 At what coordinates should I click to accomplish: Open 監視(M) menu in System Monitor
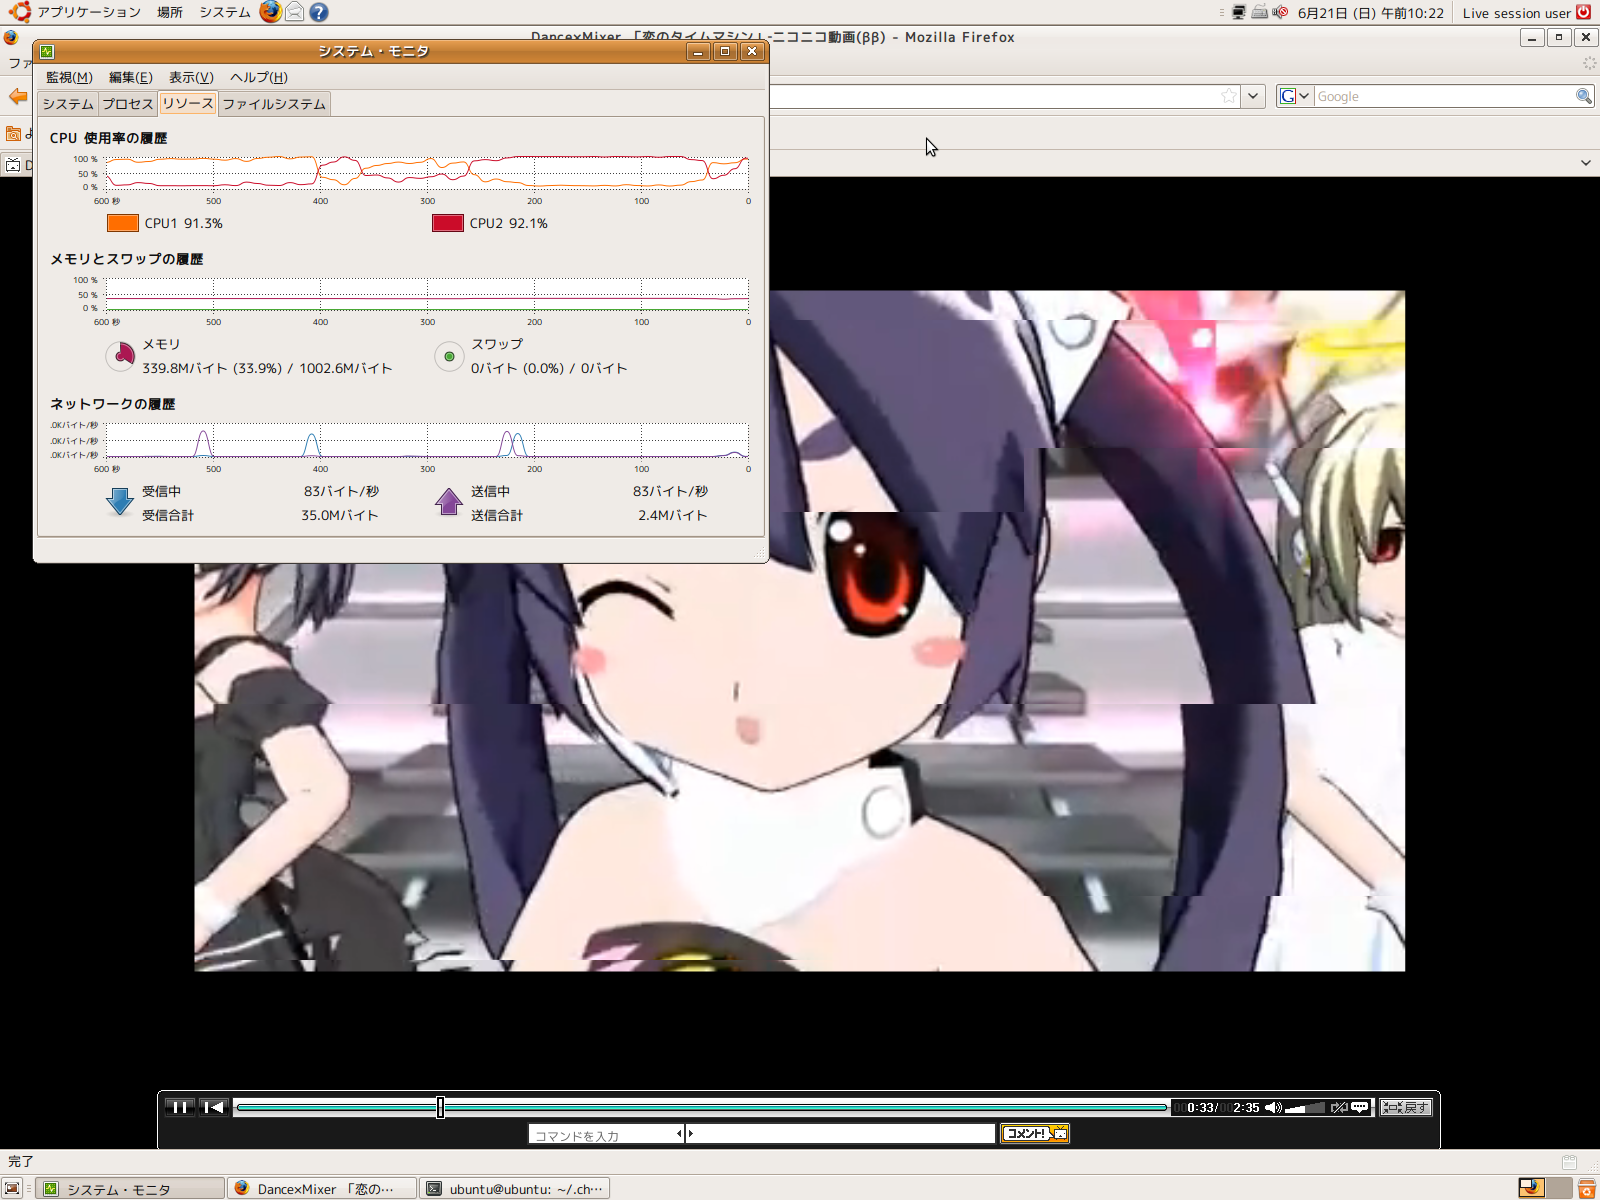pos(69,77)
